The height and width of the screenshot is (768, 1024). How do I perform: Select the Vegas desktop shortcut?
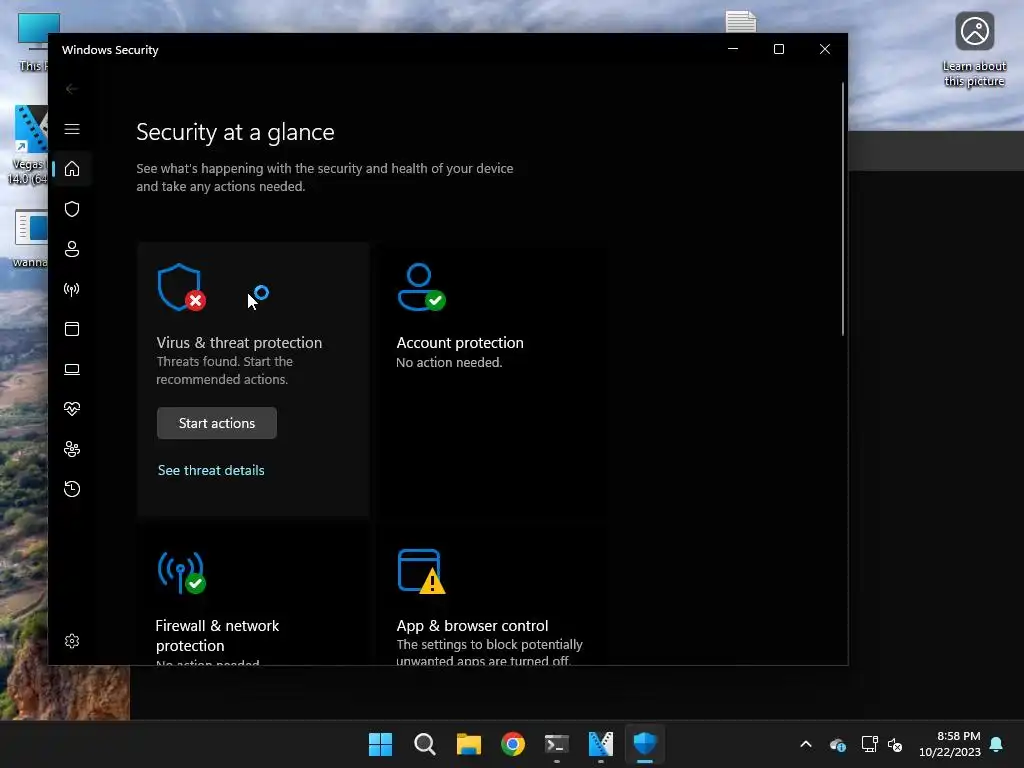29,145
